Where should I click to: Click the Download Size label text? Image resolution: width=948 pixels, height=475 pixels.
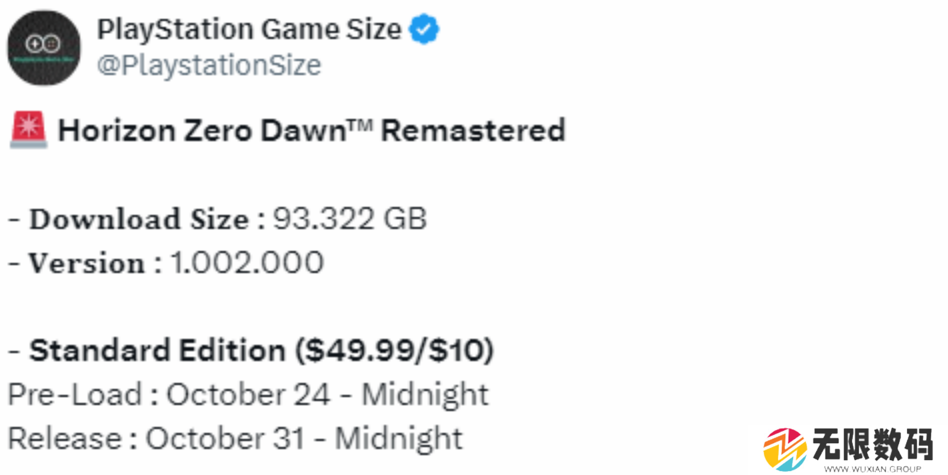139,218
